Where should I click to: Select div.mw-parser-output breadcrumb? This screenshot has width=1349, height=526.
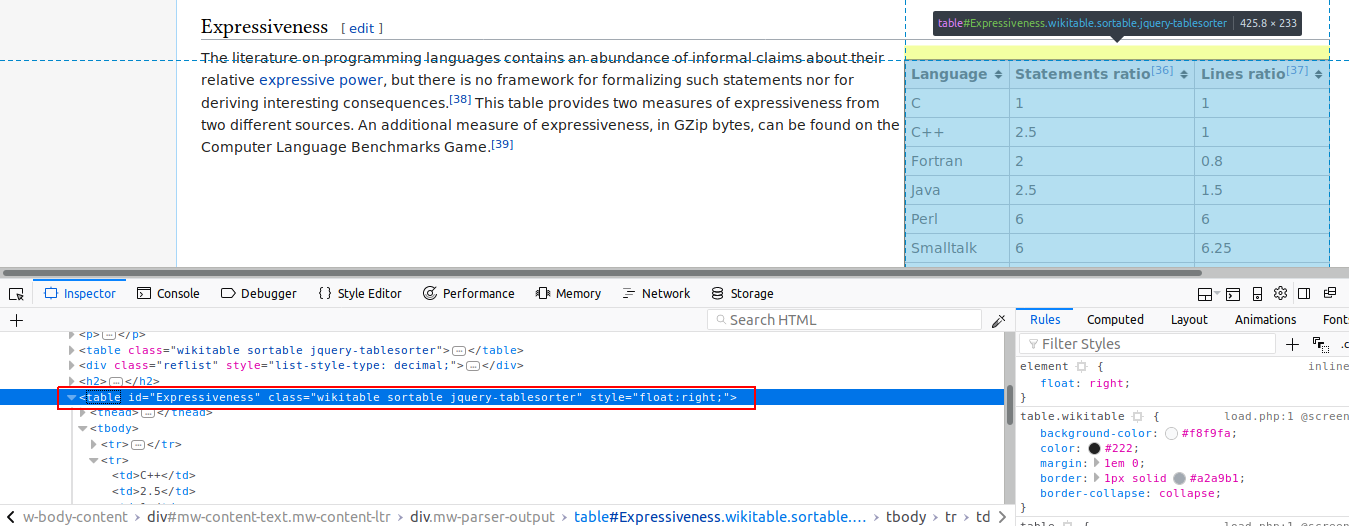tap(482, 517)
